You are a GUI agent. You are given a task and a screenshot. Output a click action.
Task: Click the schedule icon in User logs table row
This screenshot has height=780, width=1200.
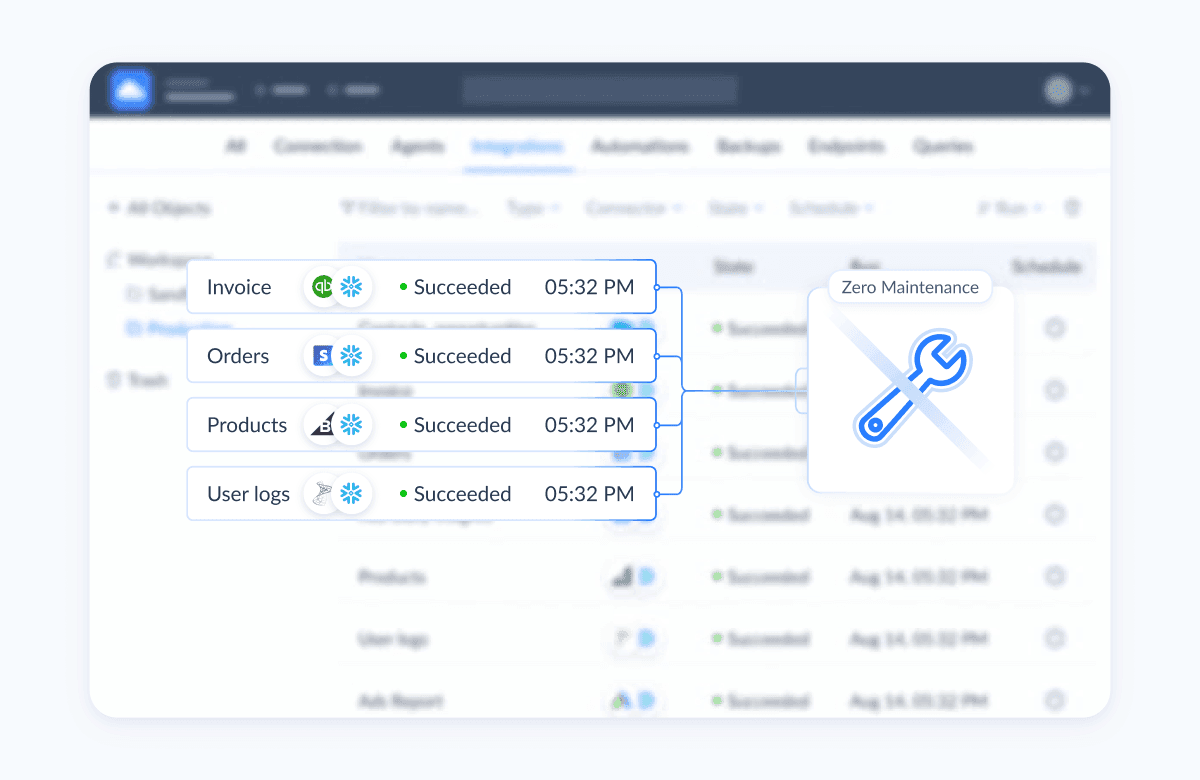tap(1054, 639)
